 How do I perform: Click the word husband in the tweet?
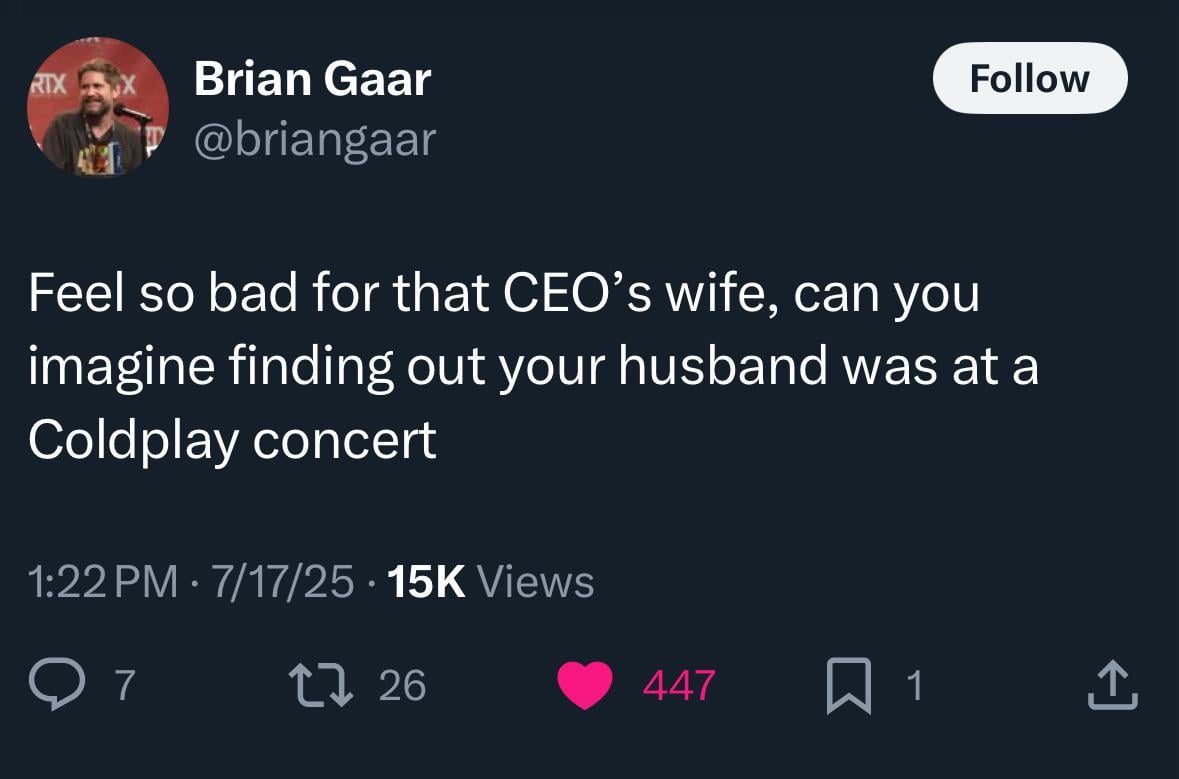pyautogui.click(x=723, y=366)
